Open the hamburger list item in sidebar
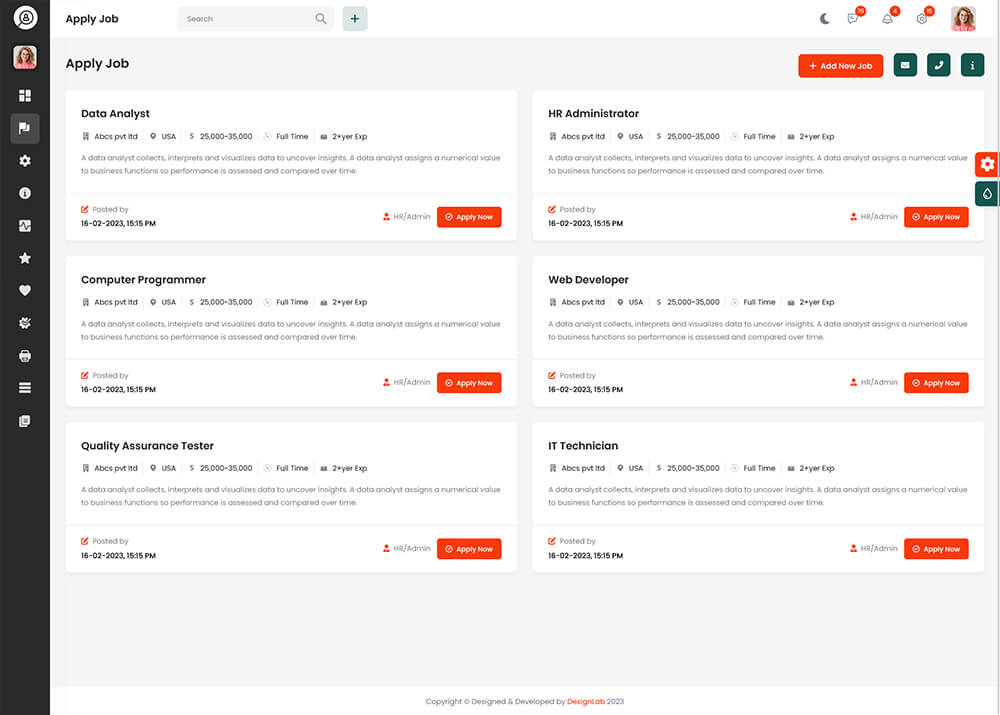The width and height of the screenshot is (1000, 715). (25, 388)
